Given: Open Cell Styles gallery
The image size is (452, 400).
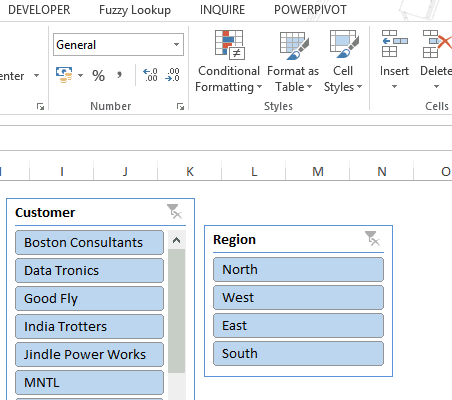Looking at the screenshot, I should point(343,62).
